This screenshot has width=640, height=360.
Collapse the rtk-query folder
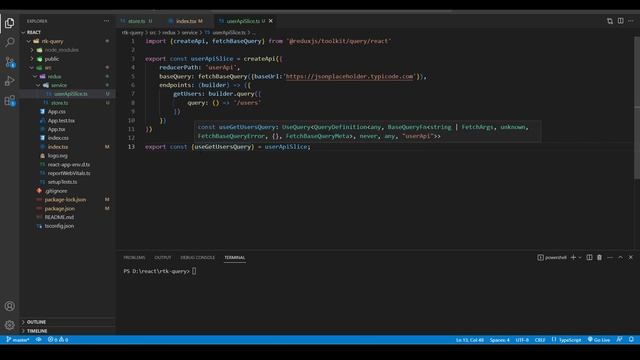[x=67, y=41]
